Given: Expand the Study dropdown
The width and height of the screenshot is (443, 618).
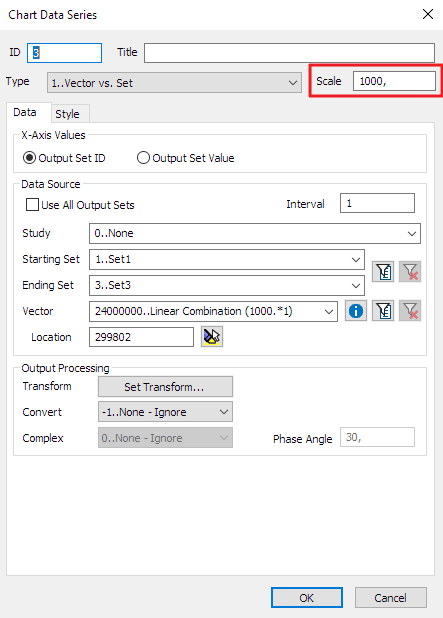Looking at the screenshot, I should tap(255, 233).
